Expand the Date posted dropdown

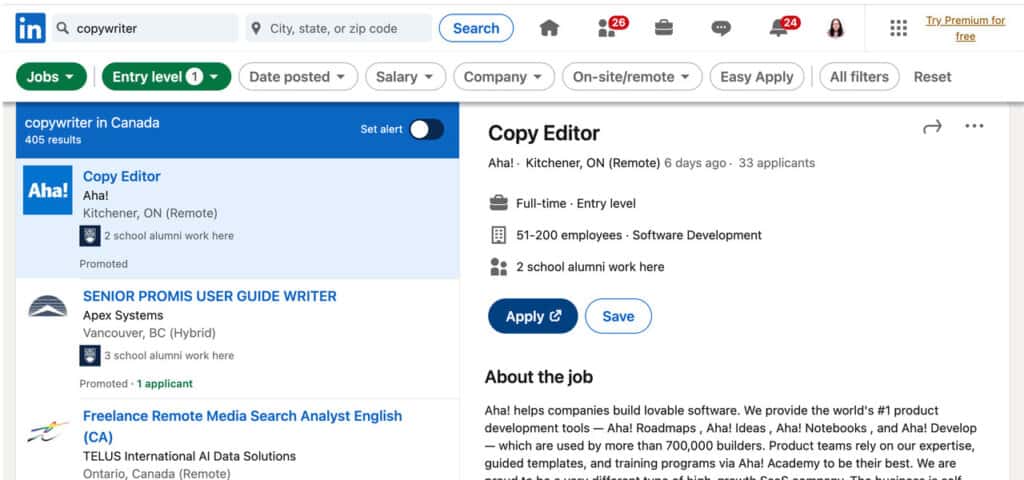tap(298, 77)
